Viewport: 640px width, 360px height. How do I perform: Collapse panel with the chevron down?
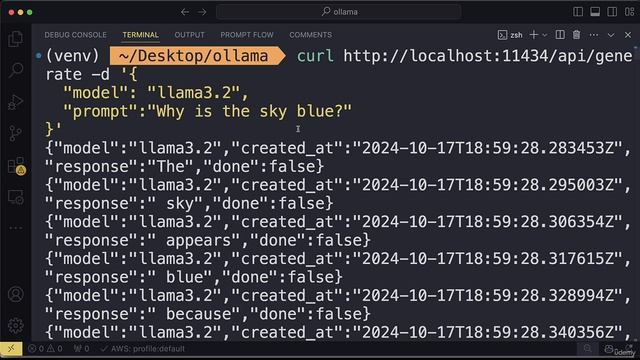tap(611, 35)
